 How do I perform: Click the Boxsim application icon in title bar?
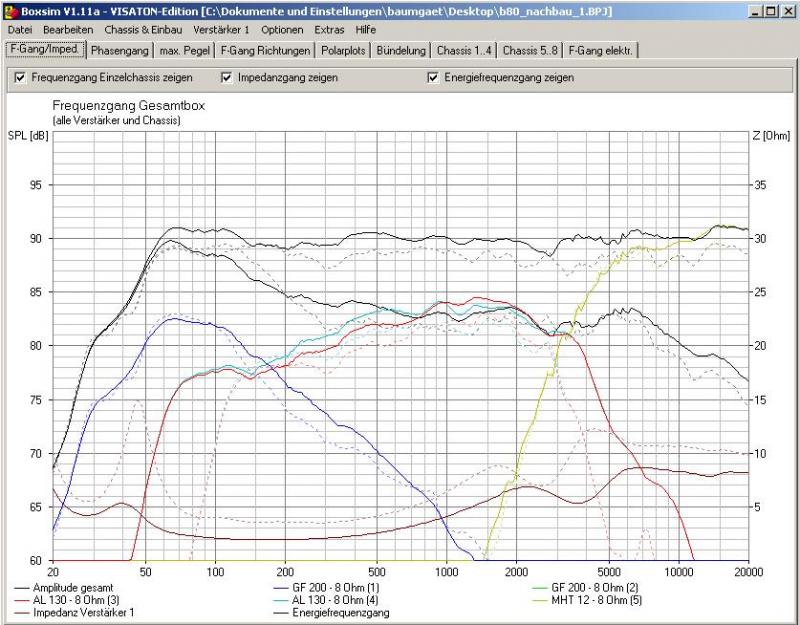pyautogui.click(x=10, y=11)
